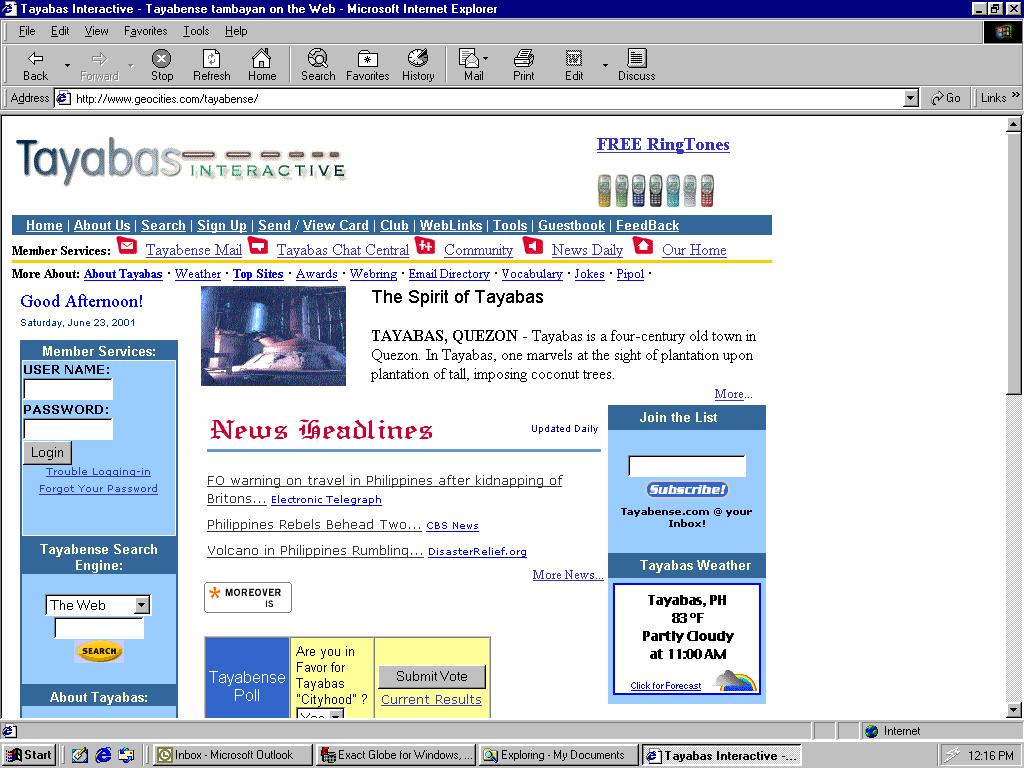The width and height of the screenshot is (1024, 768).
Task: Open the Forgot Your Password link
Action: [98, 488]
